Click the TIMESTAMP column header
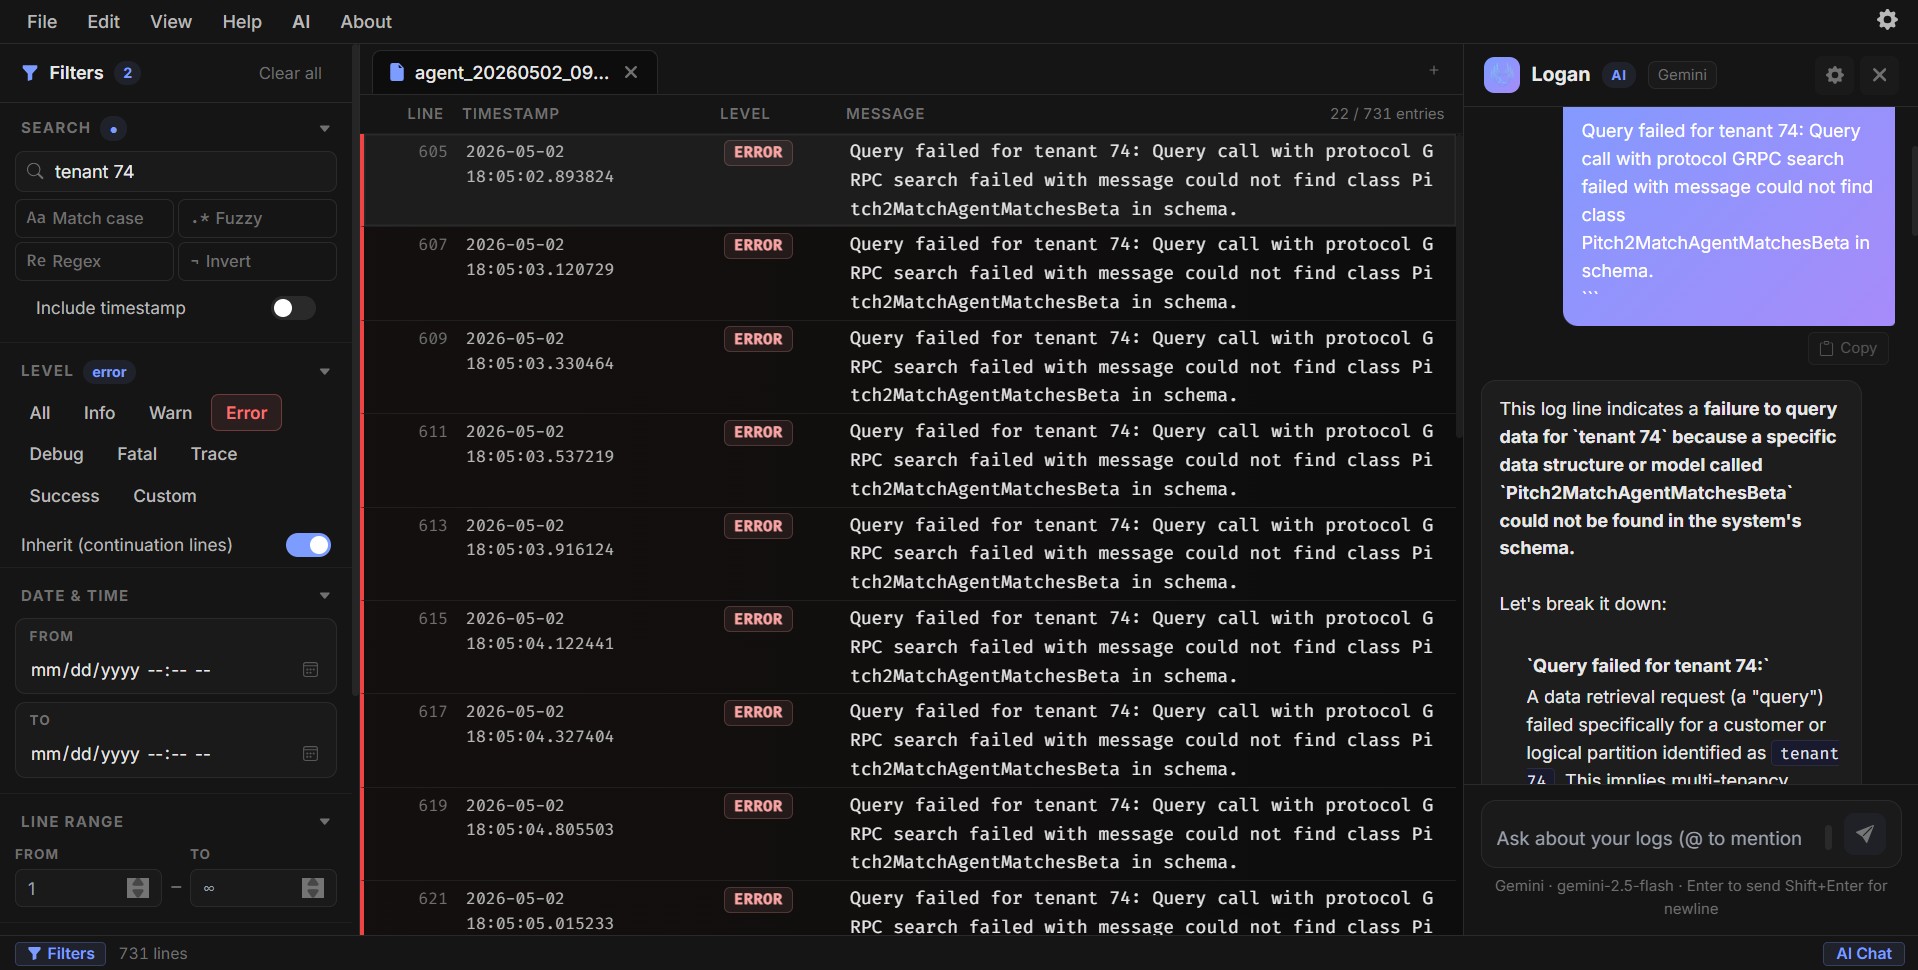 [511, 114]
